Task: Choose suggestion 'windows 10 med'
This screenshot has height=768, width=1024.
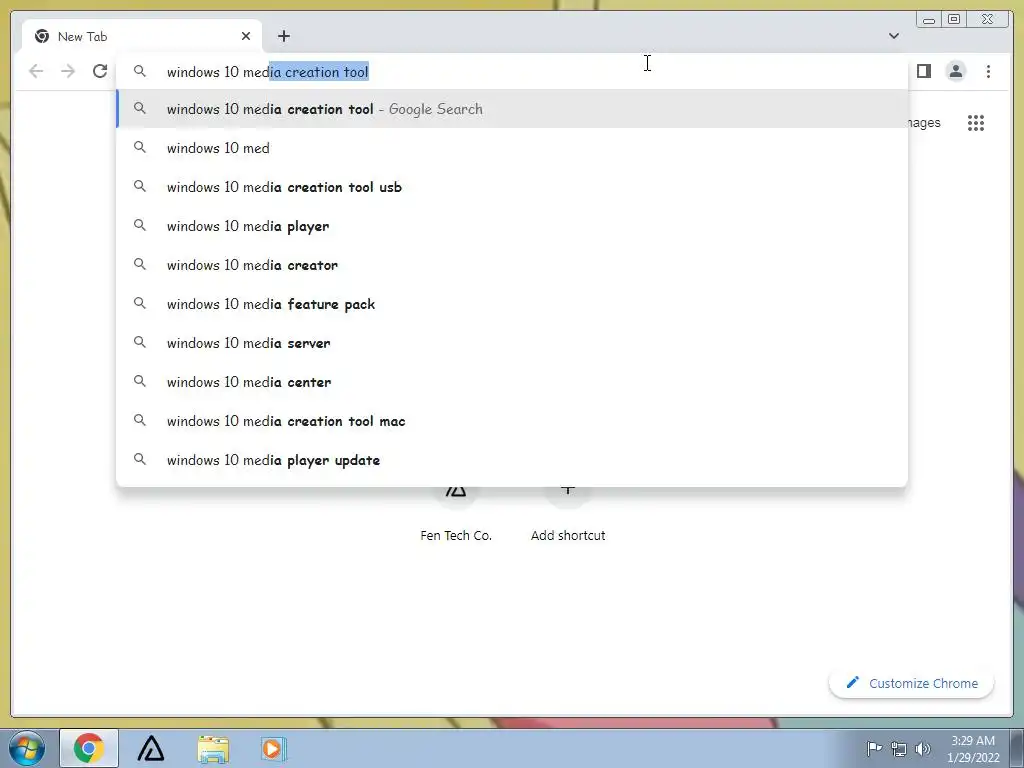Action: pos(512,148)
